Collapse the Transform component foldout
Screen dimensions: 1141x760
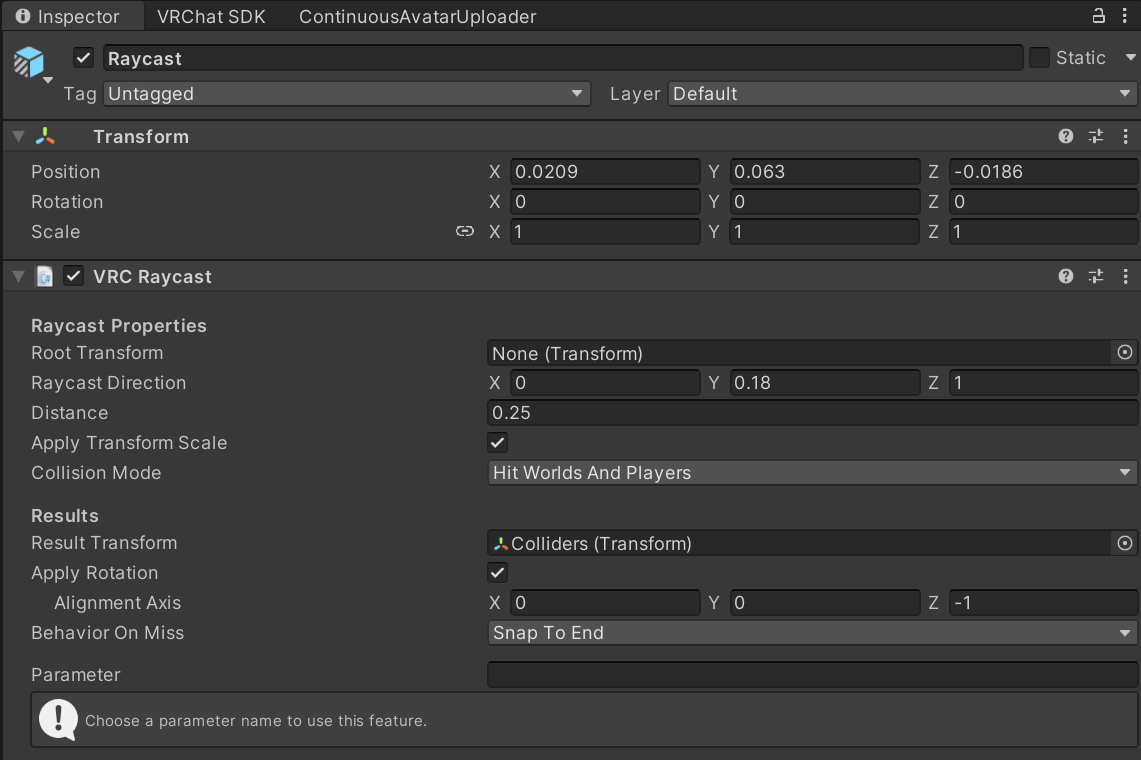tap(19, 136)
